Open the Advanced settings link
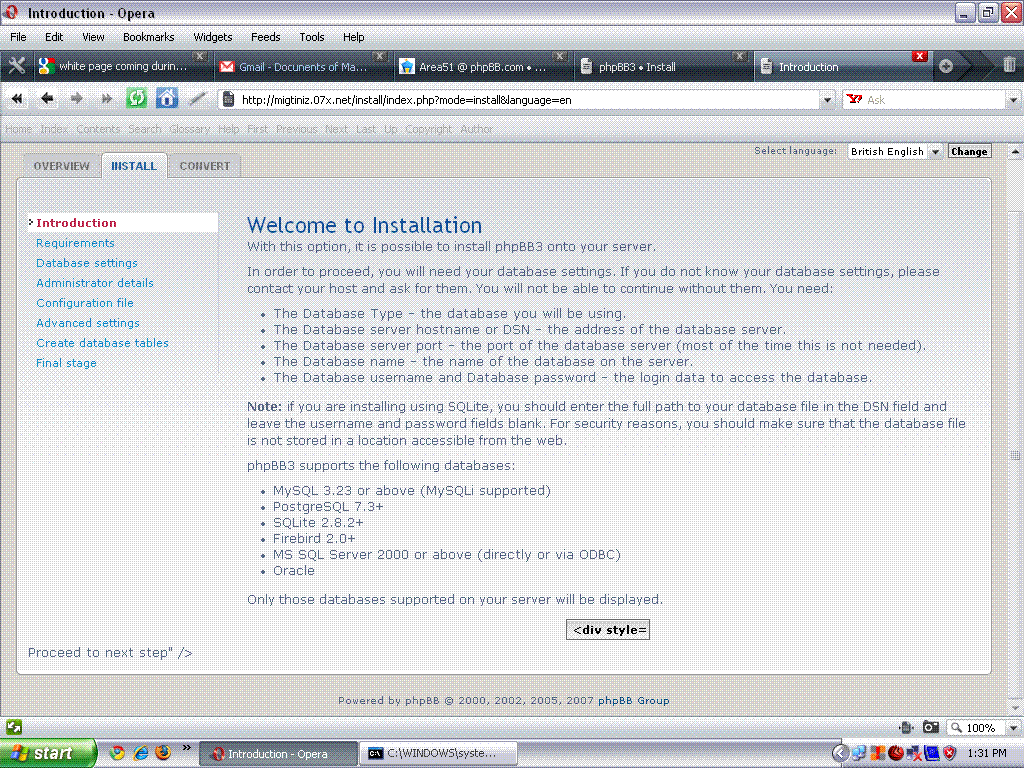Screen dimensions: 1024x768 (x=88, y=323)
